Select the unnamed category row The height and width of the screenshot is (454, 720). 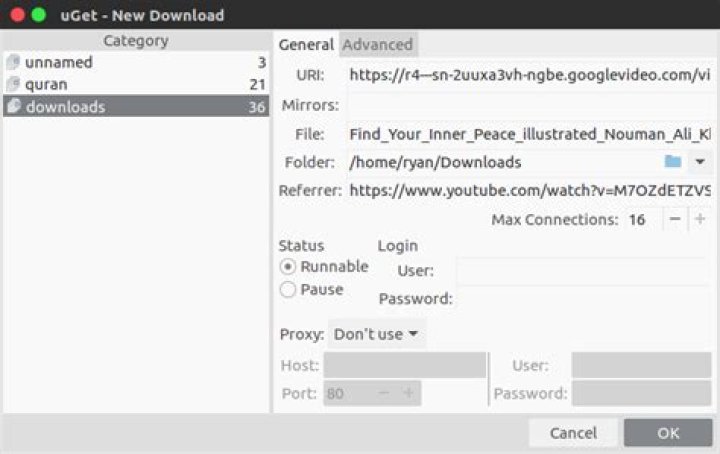coord(136,62)
